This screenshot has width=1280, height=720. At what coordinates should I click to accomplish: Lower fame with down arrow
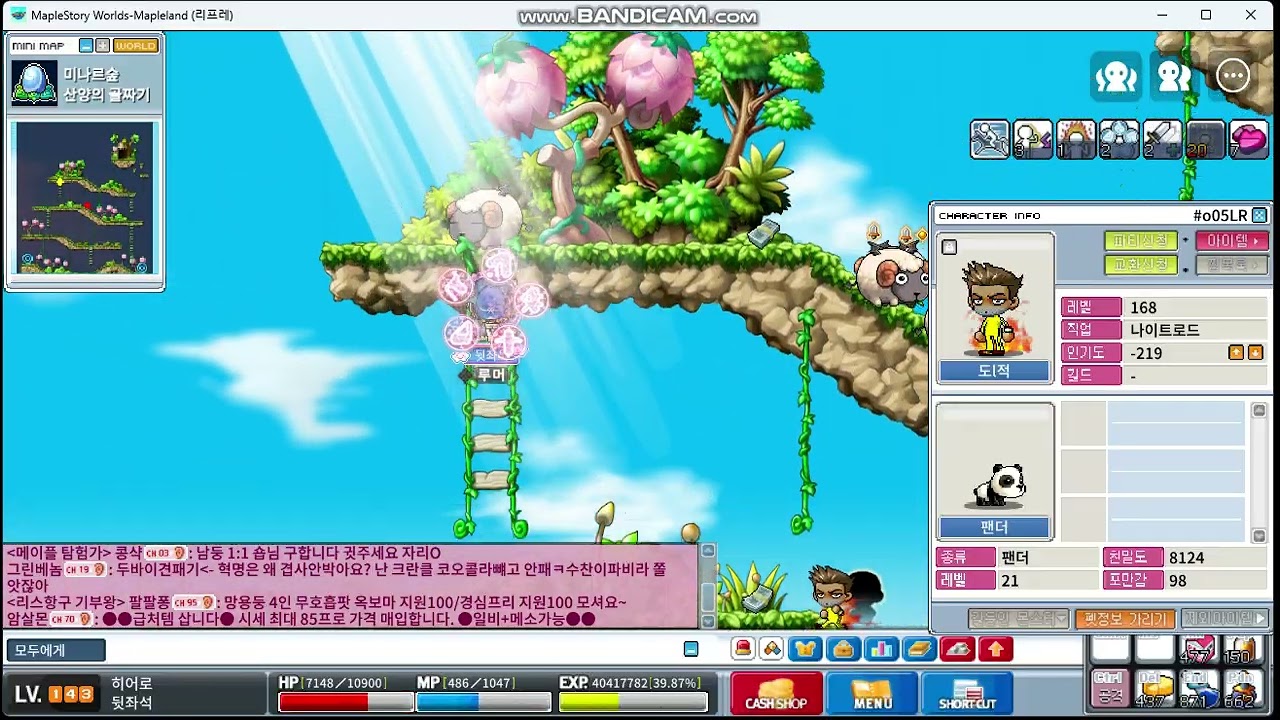[x=1255, y=353]
